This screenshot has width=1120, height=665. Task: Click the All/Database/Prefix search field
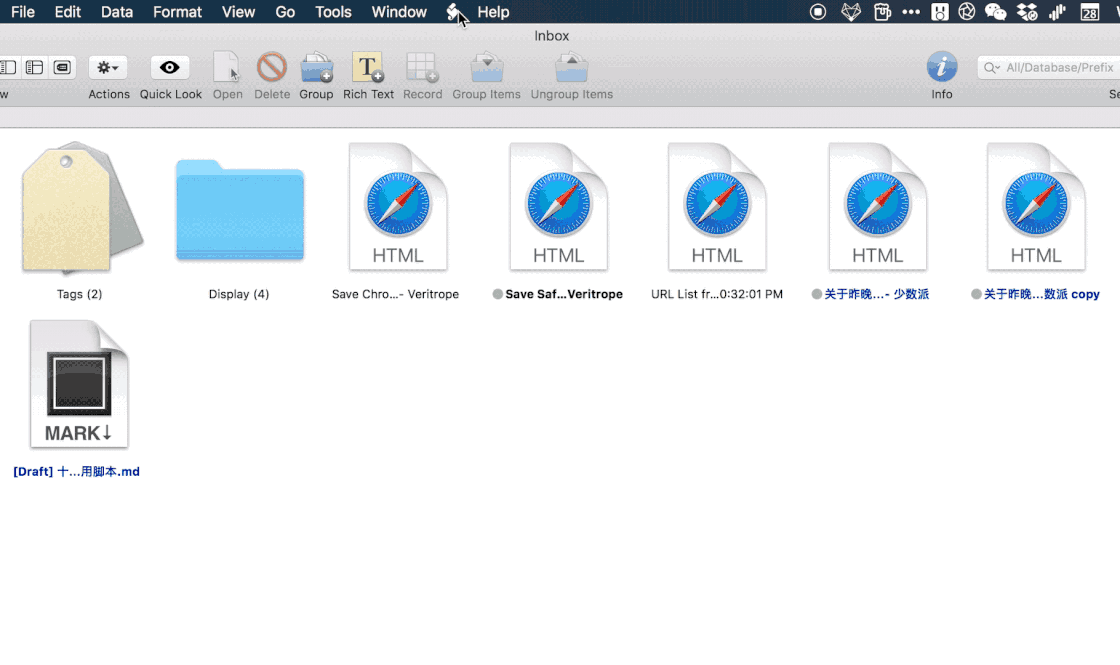pyautogui.click(x=1050, y=67)
